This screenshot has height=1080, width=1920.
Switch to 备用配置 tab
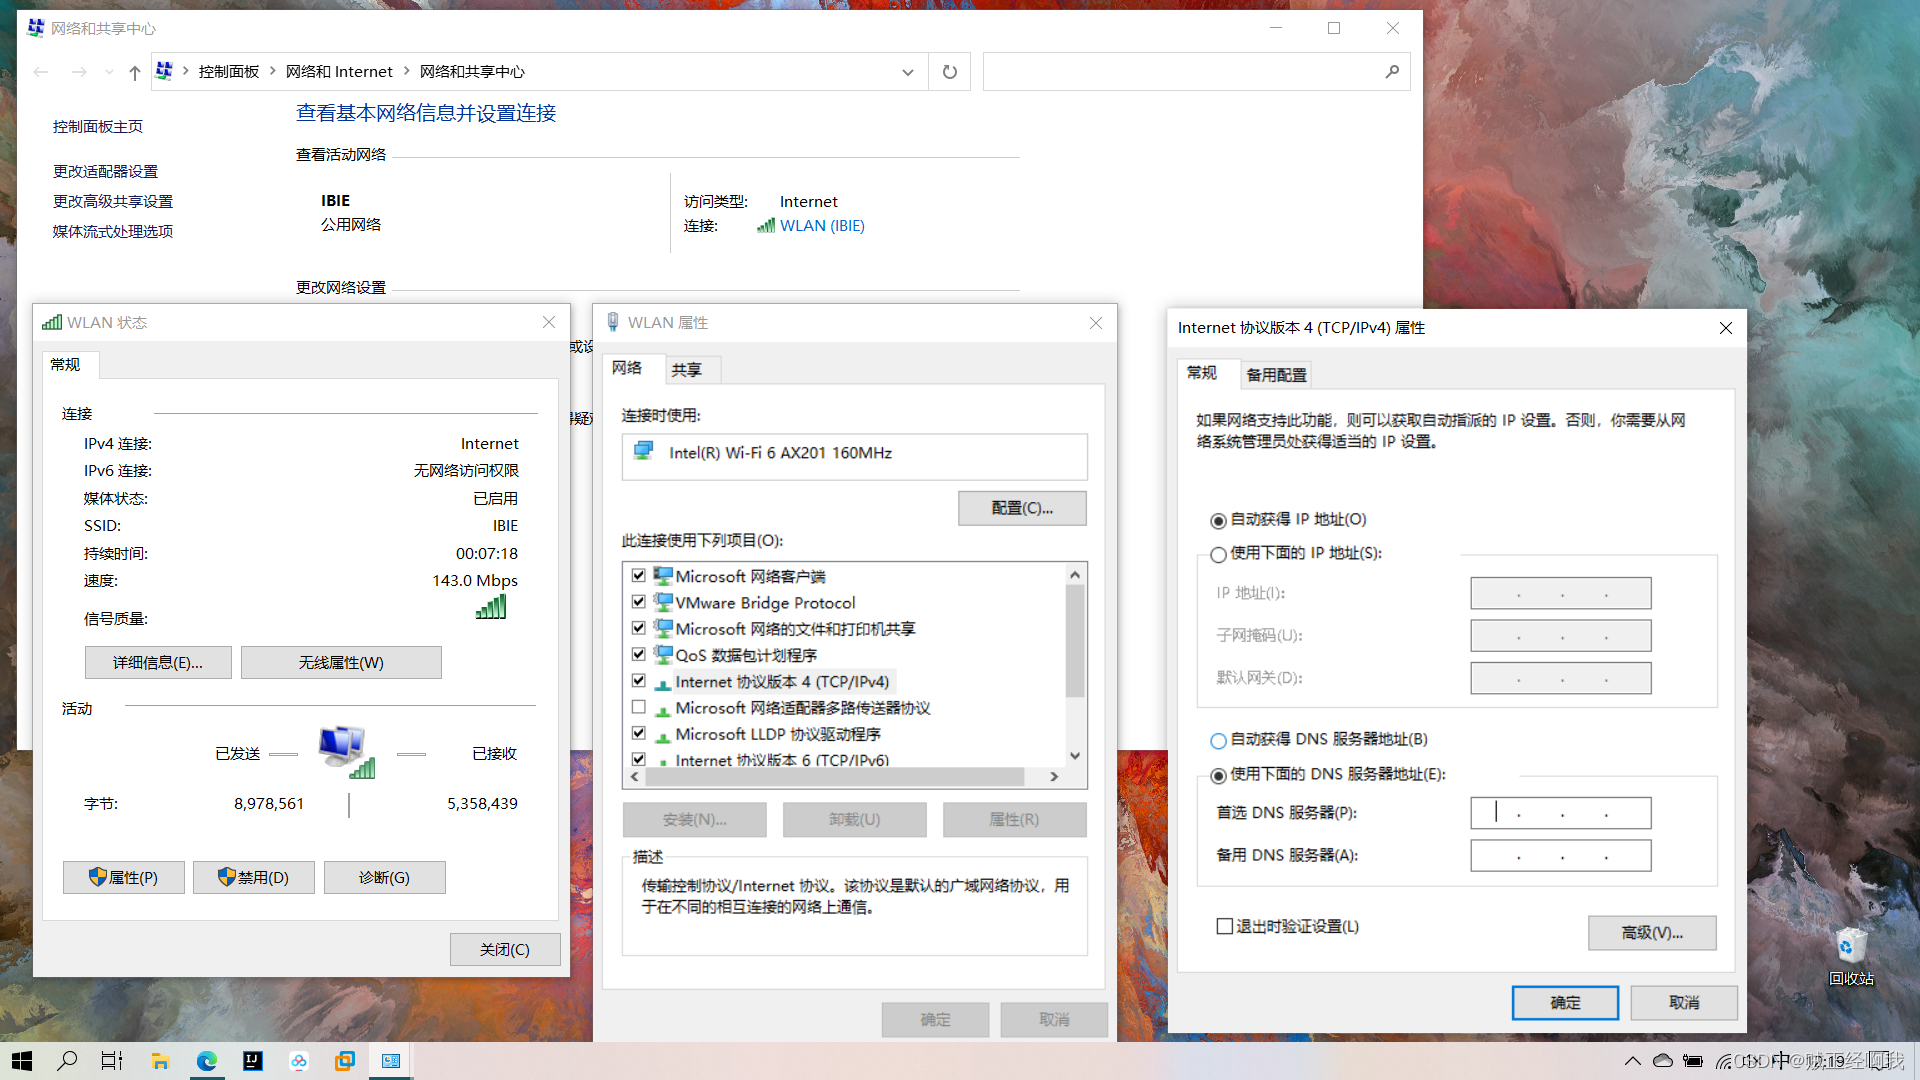tap(1276, 375)
